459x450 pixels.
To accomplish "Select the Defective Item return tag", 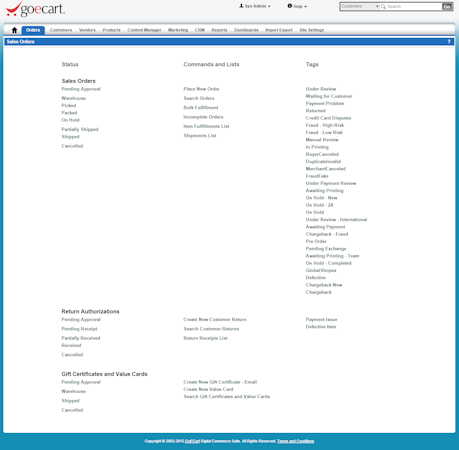I will point(321,327).
